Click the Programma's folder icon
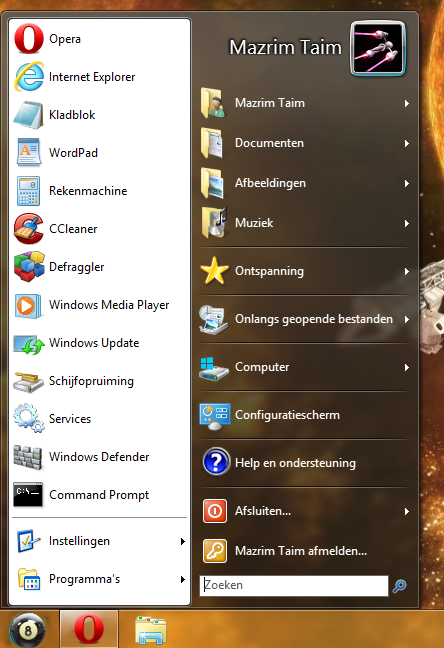 (29, 579)
